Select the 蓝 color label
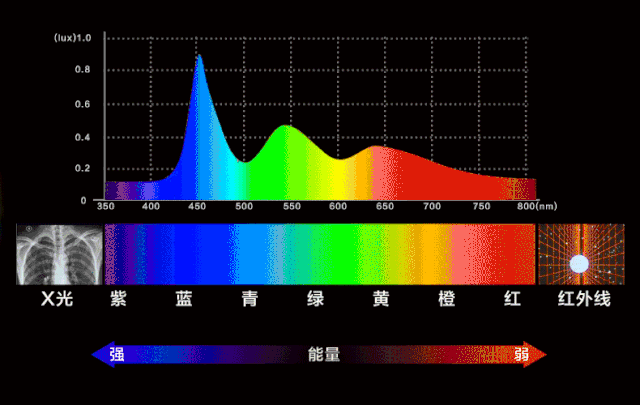The height and width of the screenshot is (405, 640). [x=183, y=299]
